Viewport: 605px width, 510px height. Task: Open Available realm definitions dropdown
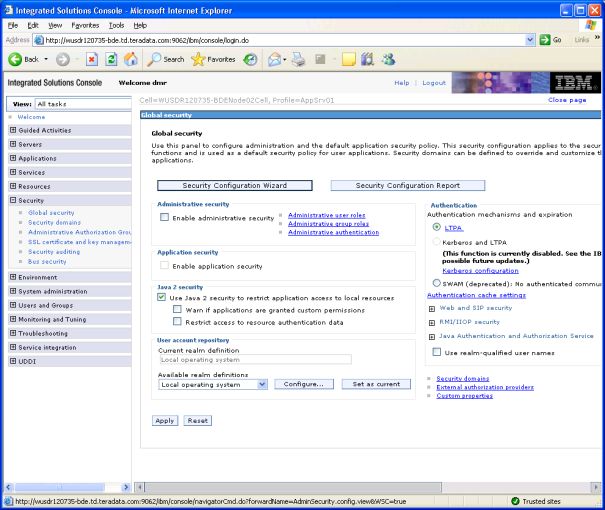pyautogui.click(x=262, y=384)
